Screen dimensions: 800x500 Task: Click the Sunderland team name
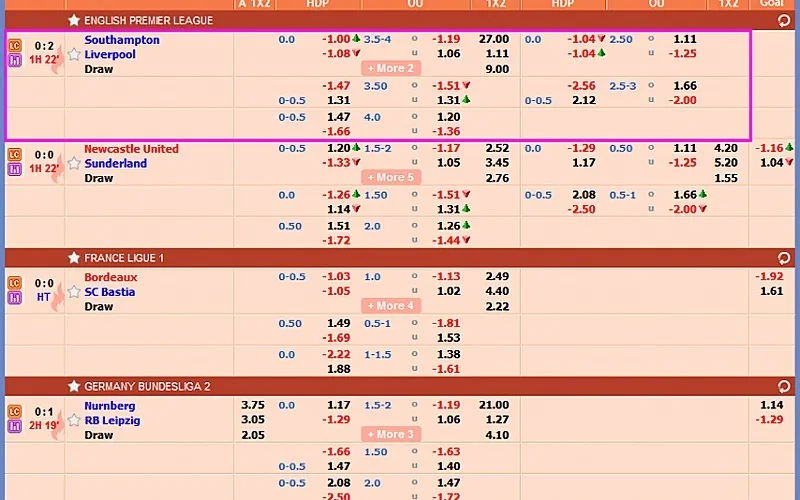[115, 163]
